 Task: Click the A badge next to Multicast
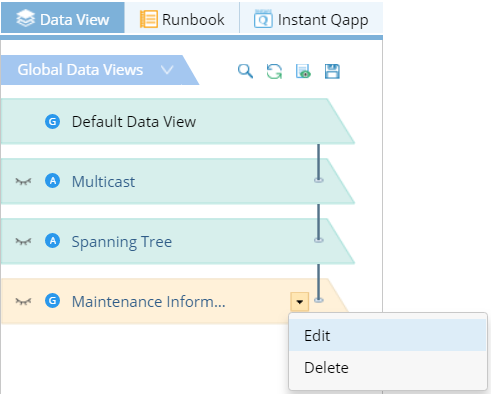[x=53, y=181]
